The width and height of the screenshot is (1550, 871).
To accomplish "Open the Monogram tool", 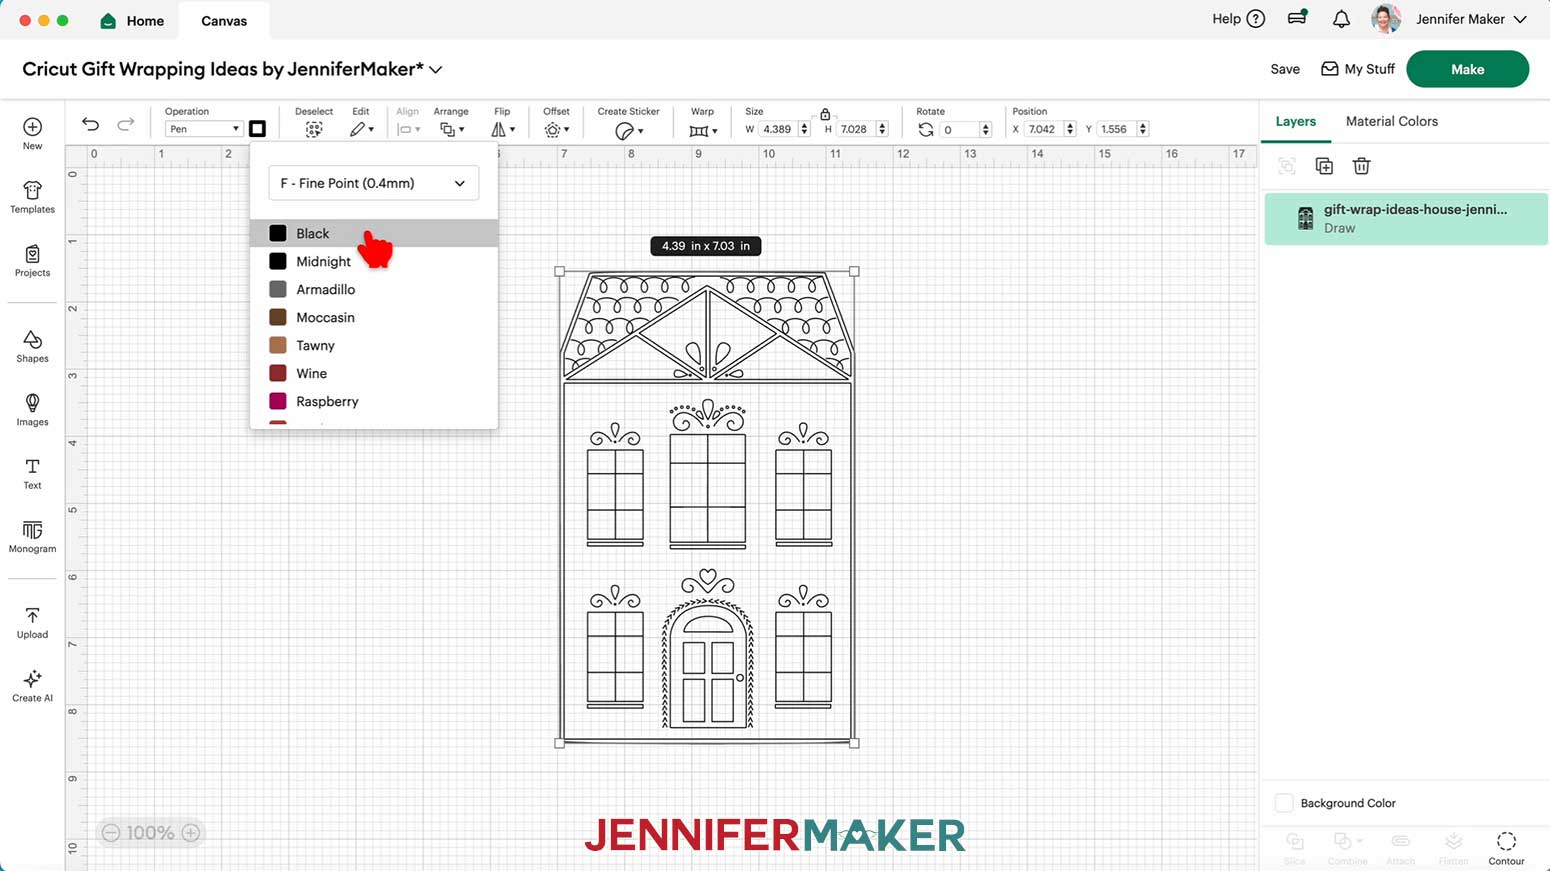I will (32, 530).
